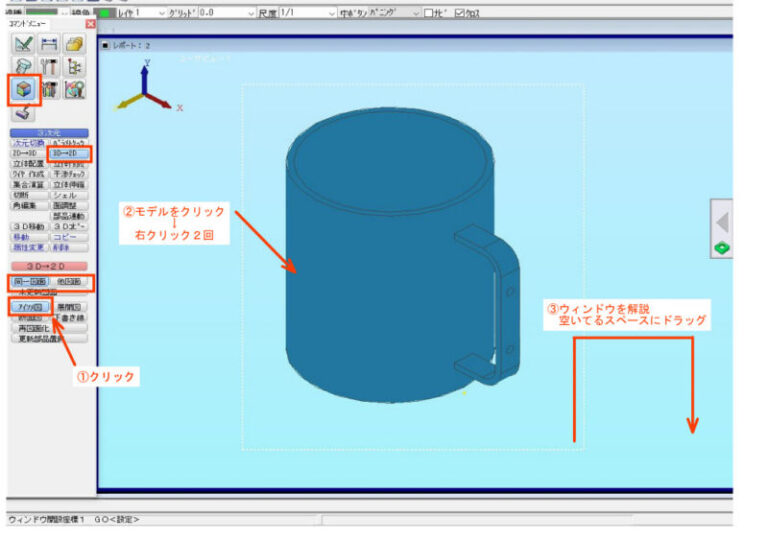Click the gray line type swatch
Viewport: 768px width, 540px height.
[42, 11]
